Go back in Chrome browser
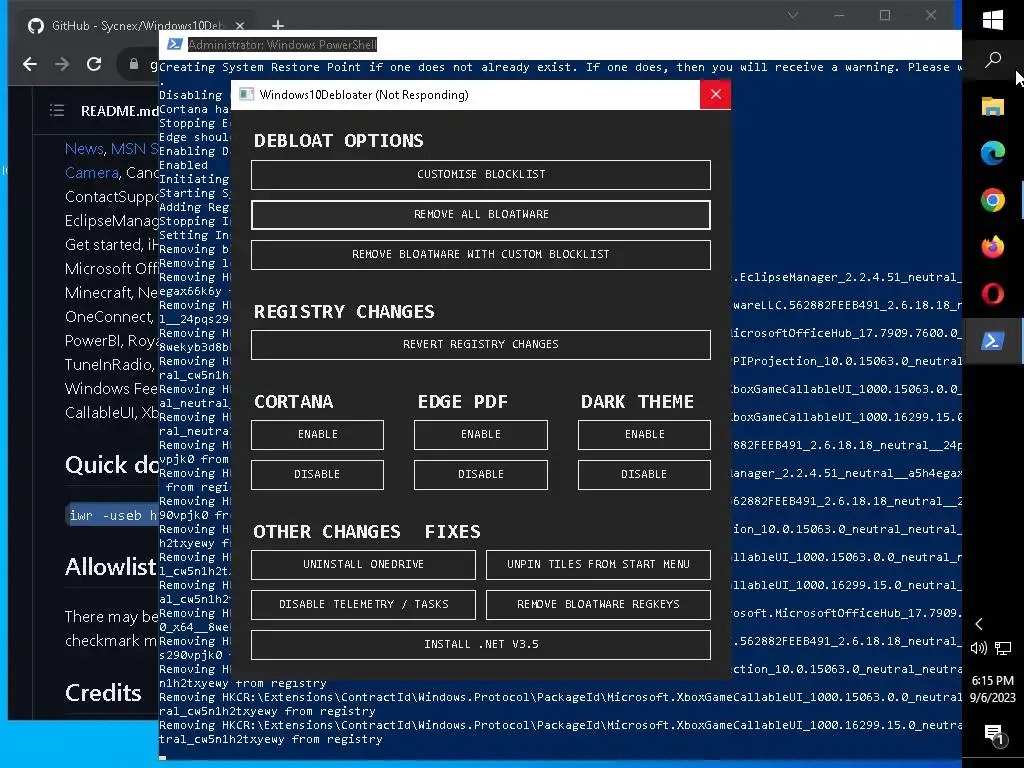1024x768 pixels. pos(29,64)
